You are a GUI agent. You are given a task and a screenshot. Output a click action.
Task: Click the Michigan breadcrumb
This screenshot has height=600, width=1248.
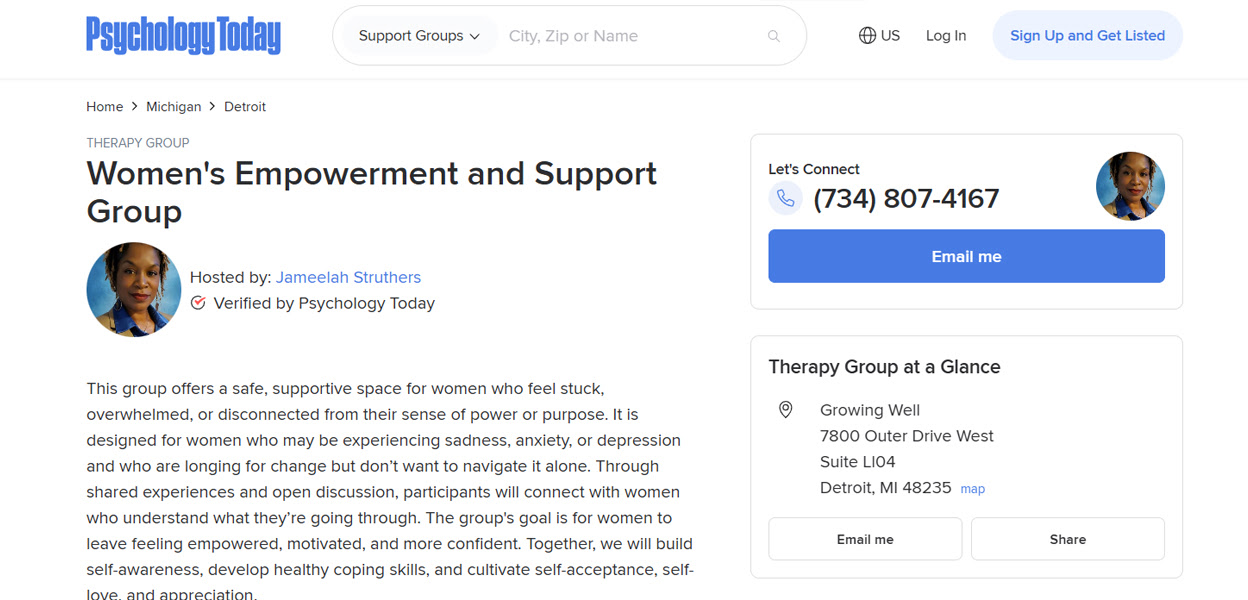(174, 106)
